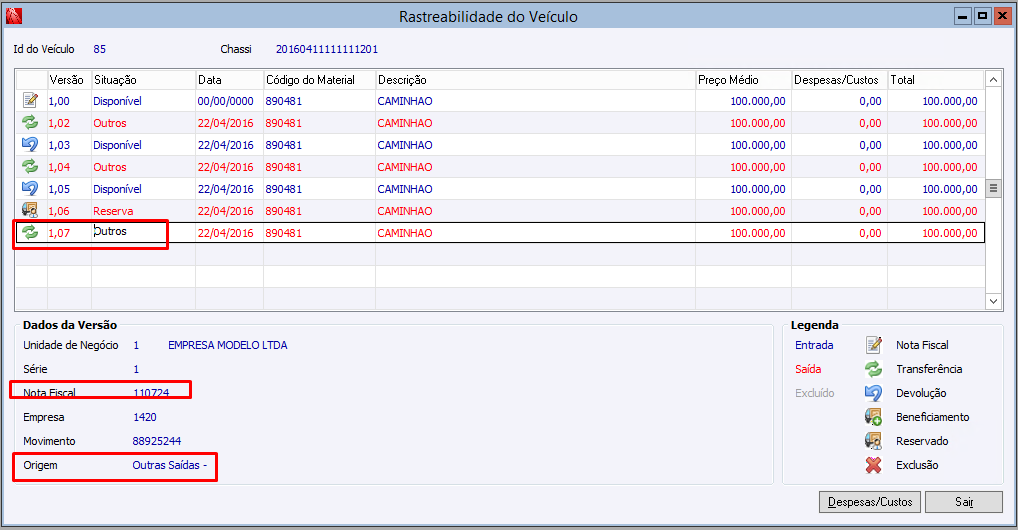Click the Saída legend label
Screen dimensions: 1018x530
coord(808,369)
